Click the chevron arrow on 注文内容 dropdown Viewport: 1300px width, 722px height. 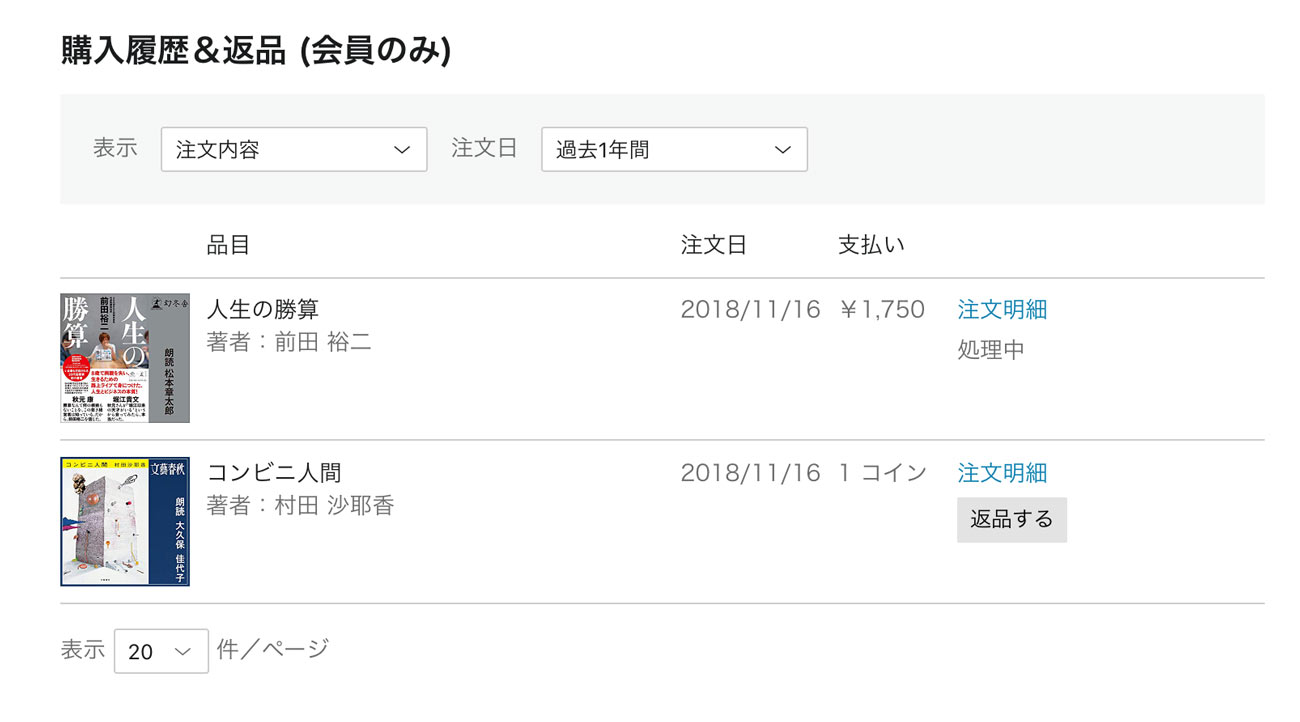[x=402, y=150]
